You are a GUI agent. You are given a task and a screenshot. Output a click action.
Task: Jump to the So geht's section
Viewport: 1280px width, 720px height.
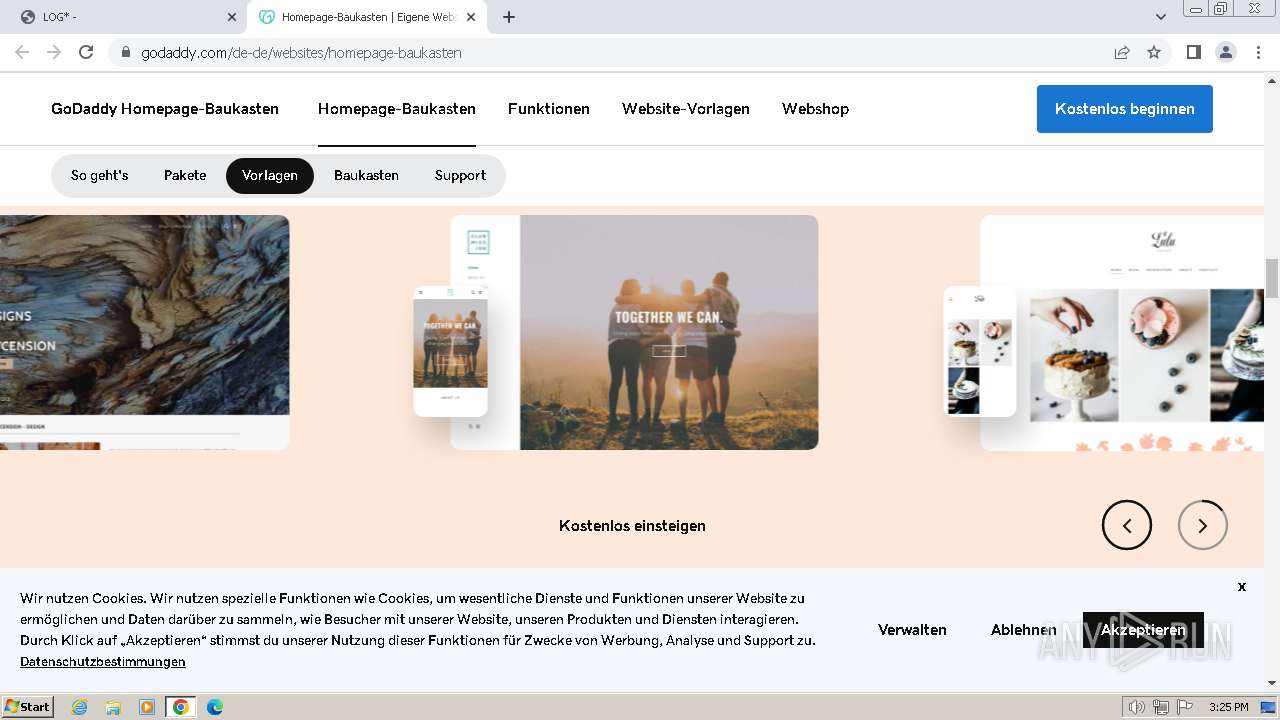pyautogui.click(x=99, y=175)
